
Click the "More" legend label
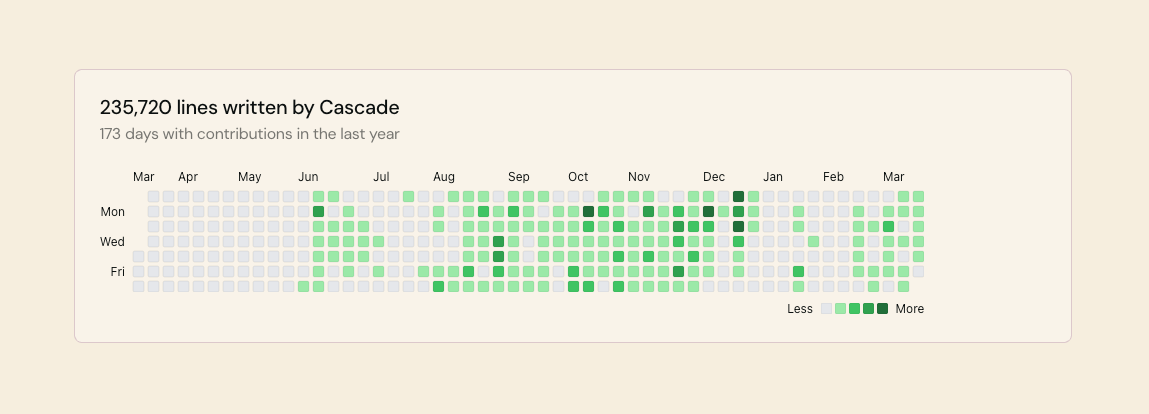point(909,308)
